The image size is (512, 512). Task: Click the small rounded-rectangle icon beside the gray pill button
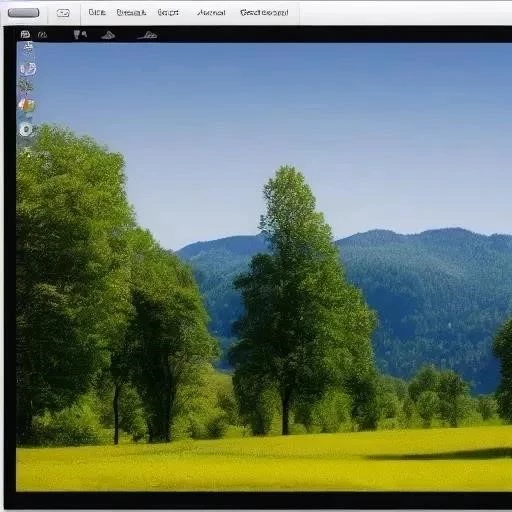point(63,13)
